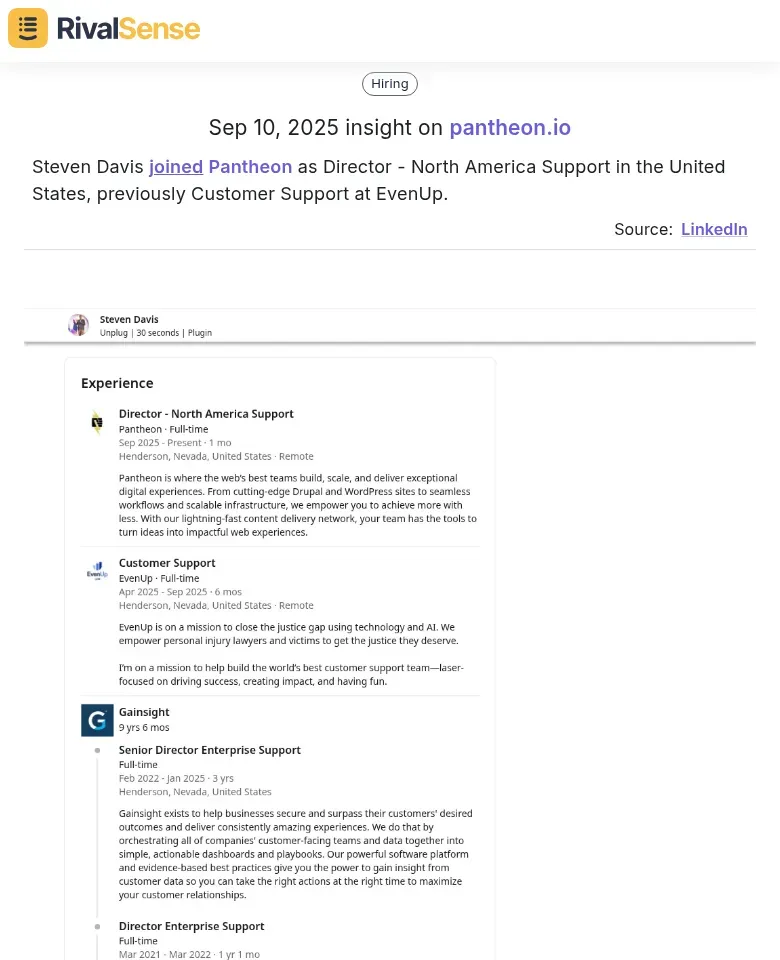
Task: Click the RivalSense yellow logo icon
Action: coord(28,28)
